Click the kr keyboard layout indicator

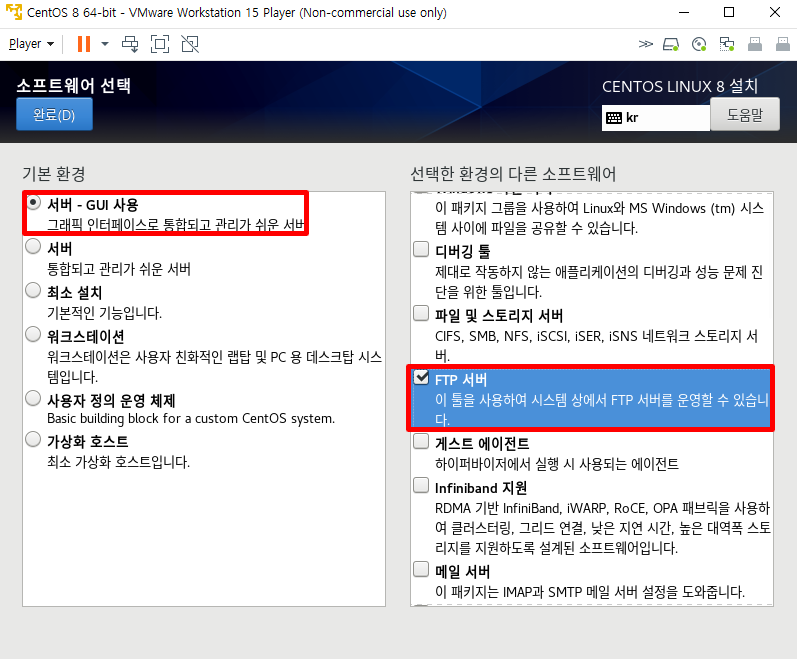tap(656, 118)
